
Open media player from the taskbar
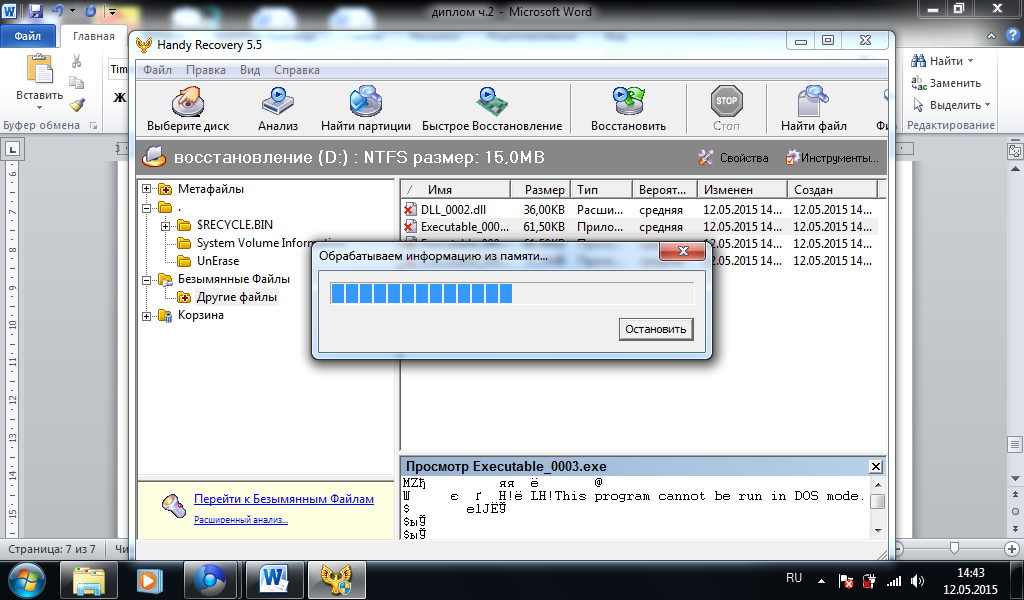coord(150,580)
